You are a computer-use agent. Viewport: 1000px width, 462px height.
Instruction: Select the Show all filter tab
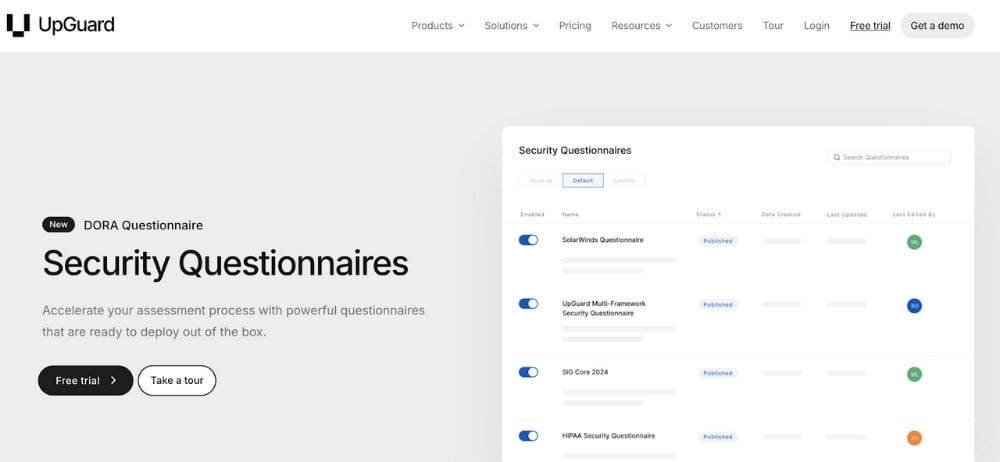[540, 181]
